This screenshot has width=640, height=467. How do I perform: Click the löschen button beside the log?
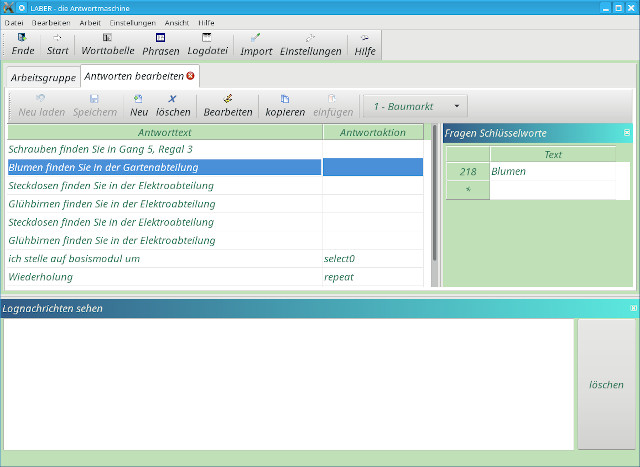[x=606, y=384]
